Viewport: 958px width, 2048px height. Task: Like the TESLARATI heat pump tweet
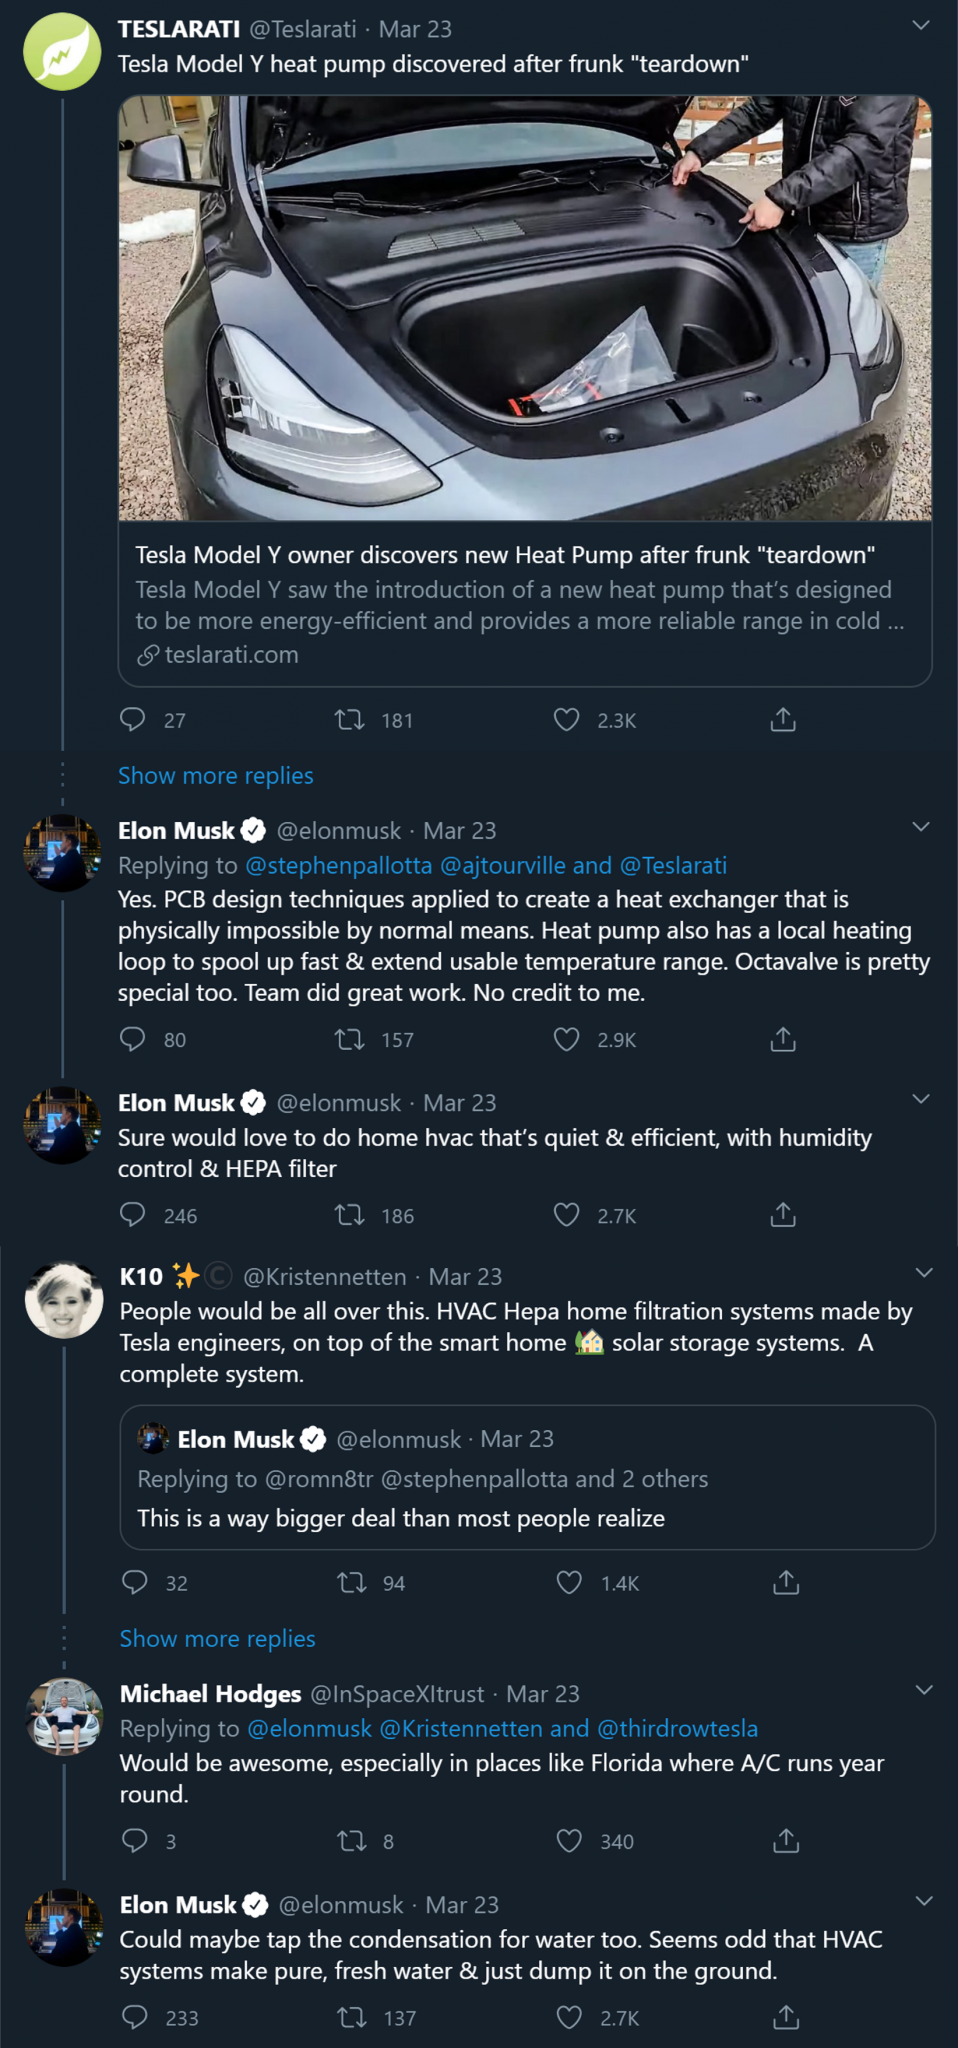click(567, 720)
